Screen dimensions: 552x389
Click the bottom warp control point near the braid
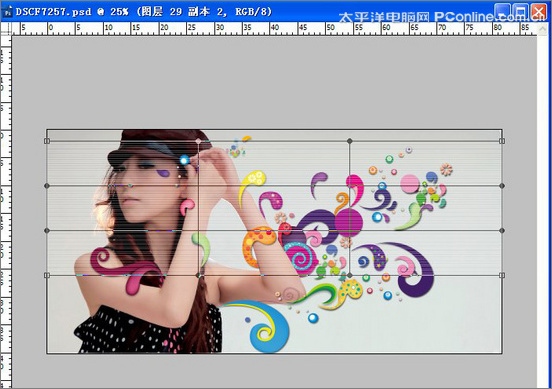(199, 275)
